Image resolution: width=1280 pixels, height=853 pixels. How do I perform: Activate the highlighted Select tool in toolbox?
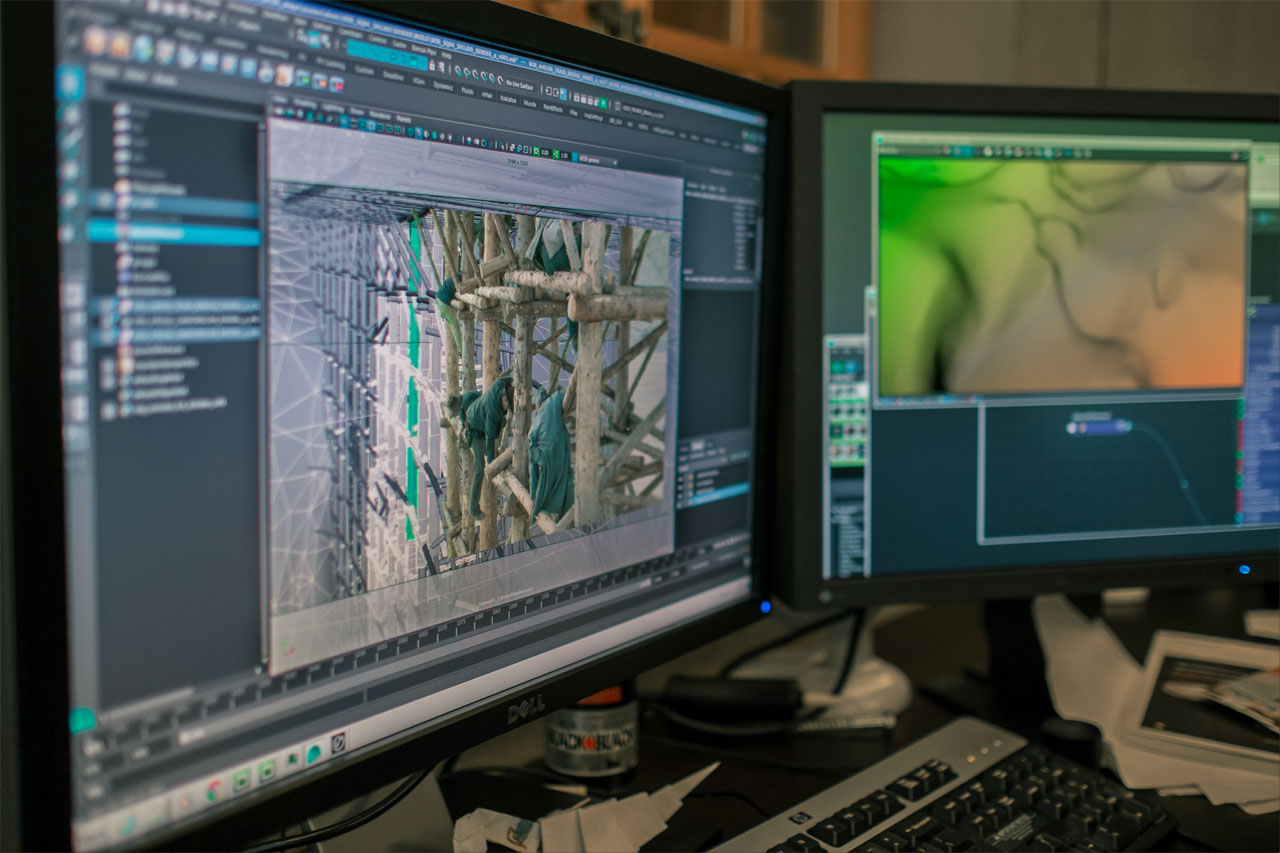click(70, 83)
